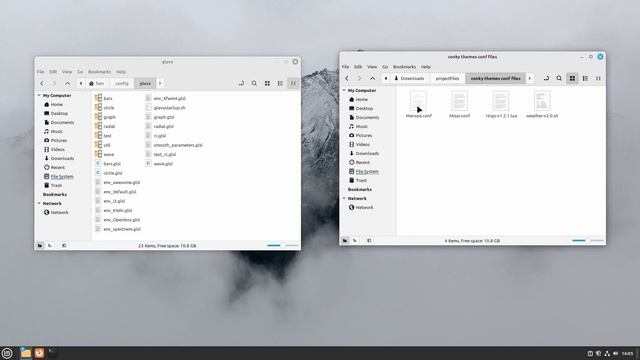Show tree view in conky themes status bar
This screenshot has height=360, width=640.
coord(355,241)
